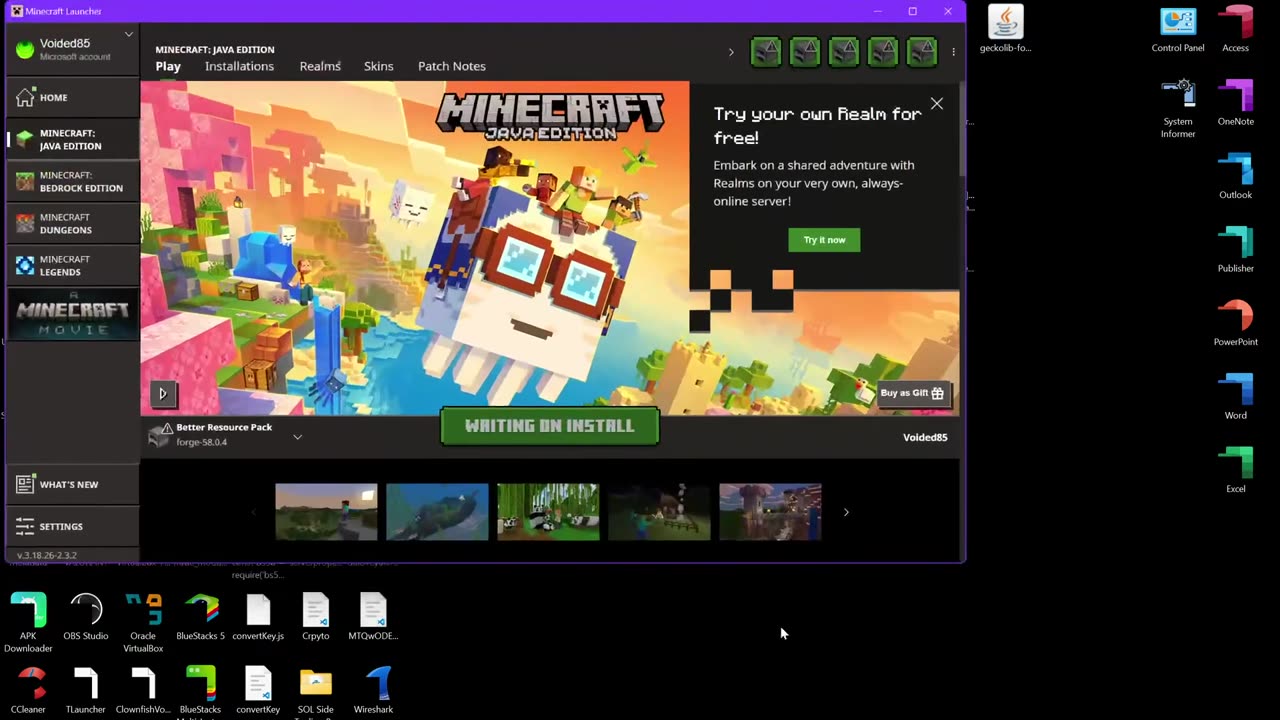1280x720 pixels.
Task: Click the Try it now button
Action: point(824,240)
